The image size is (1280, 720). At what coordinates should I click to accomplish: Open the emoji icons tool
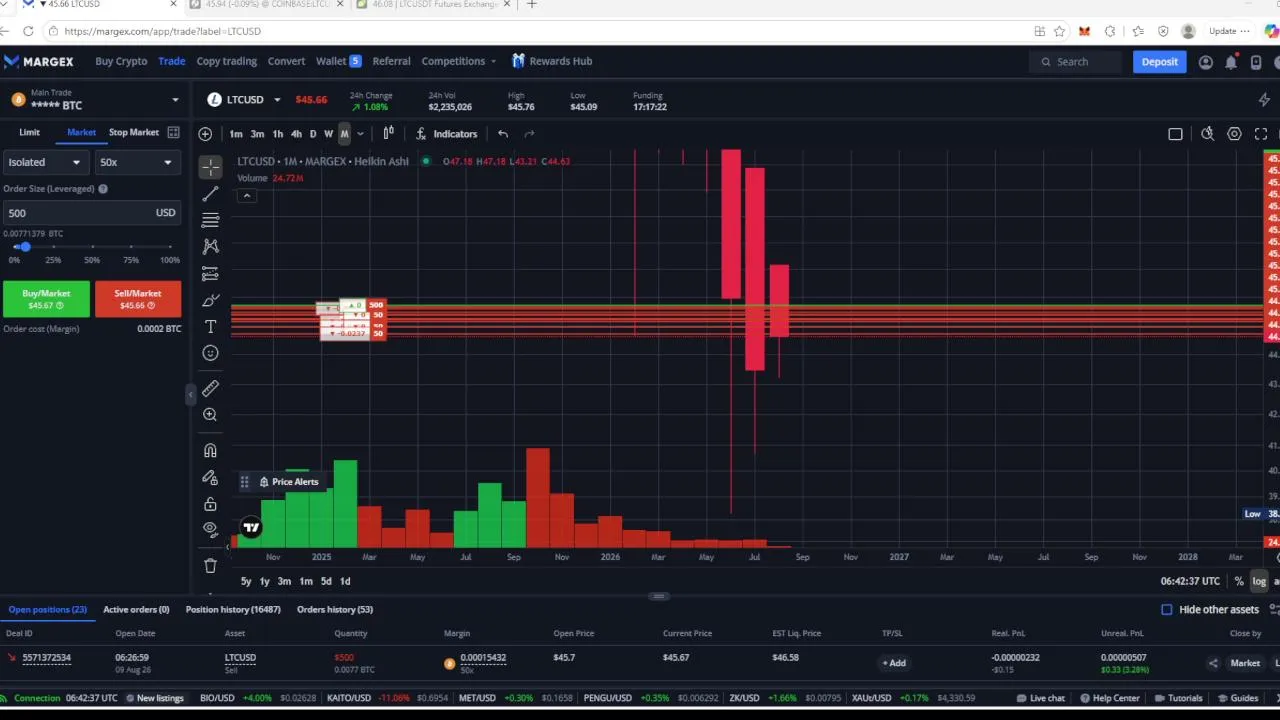pos(210,353)
